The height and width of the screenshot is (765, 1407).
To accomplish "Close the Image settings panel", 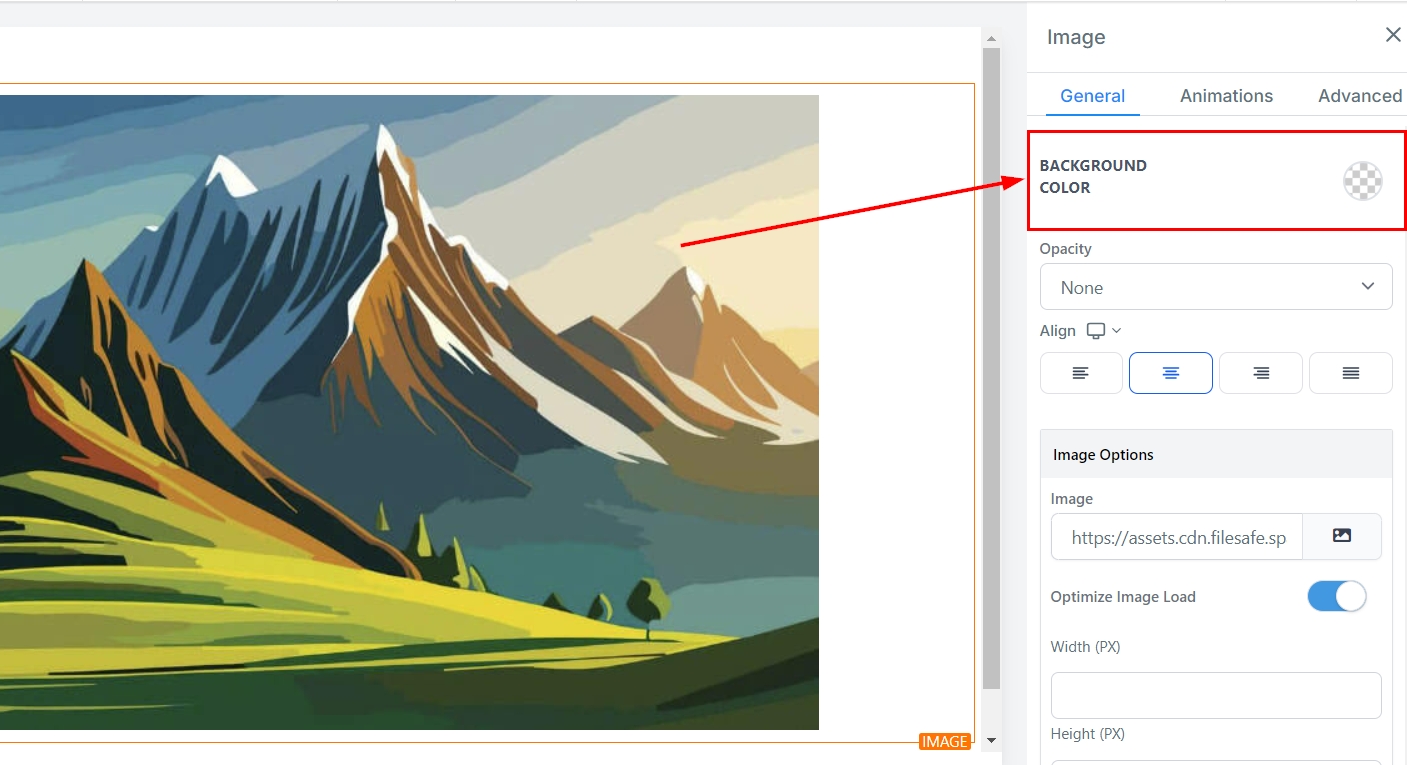I will coord(1392,36).
